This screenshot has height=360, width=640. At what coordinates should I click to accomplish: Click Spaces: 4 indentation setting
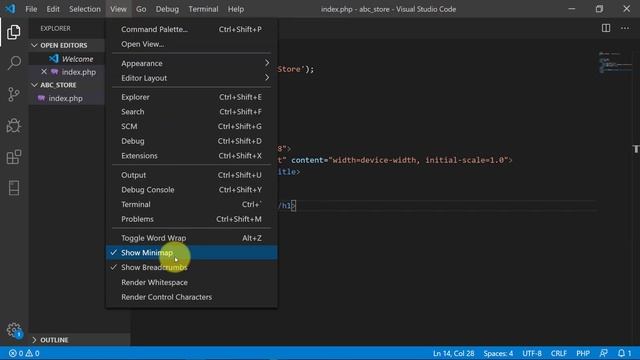point(498,353)
